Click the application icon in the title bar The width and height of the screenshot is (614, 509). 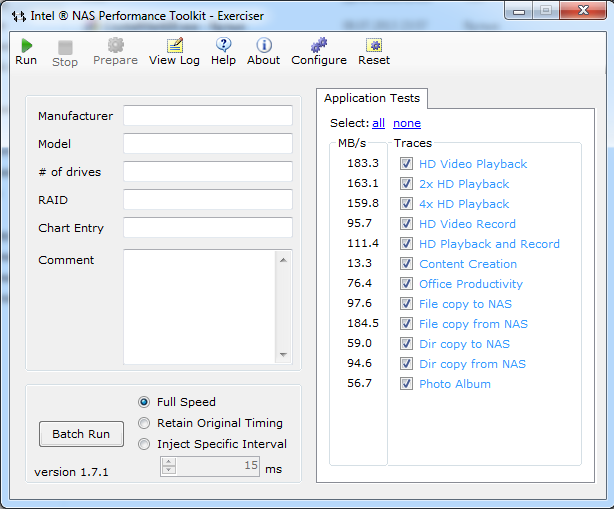tap(19, 16)
